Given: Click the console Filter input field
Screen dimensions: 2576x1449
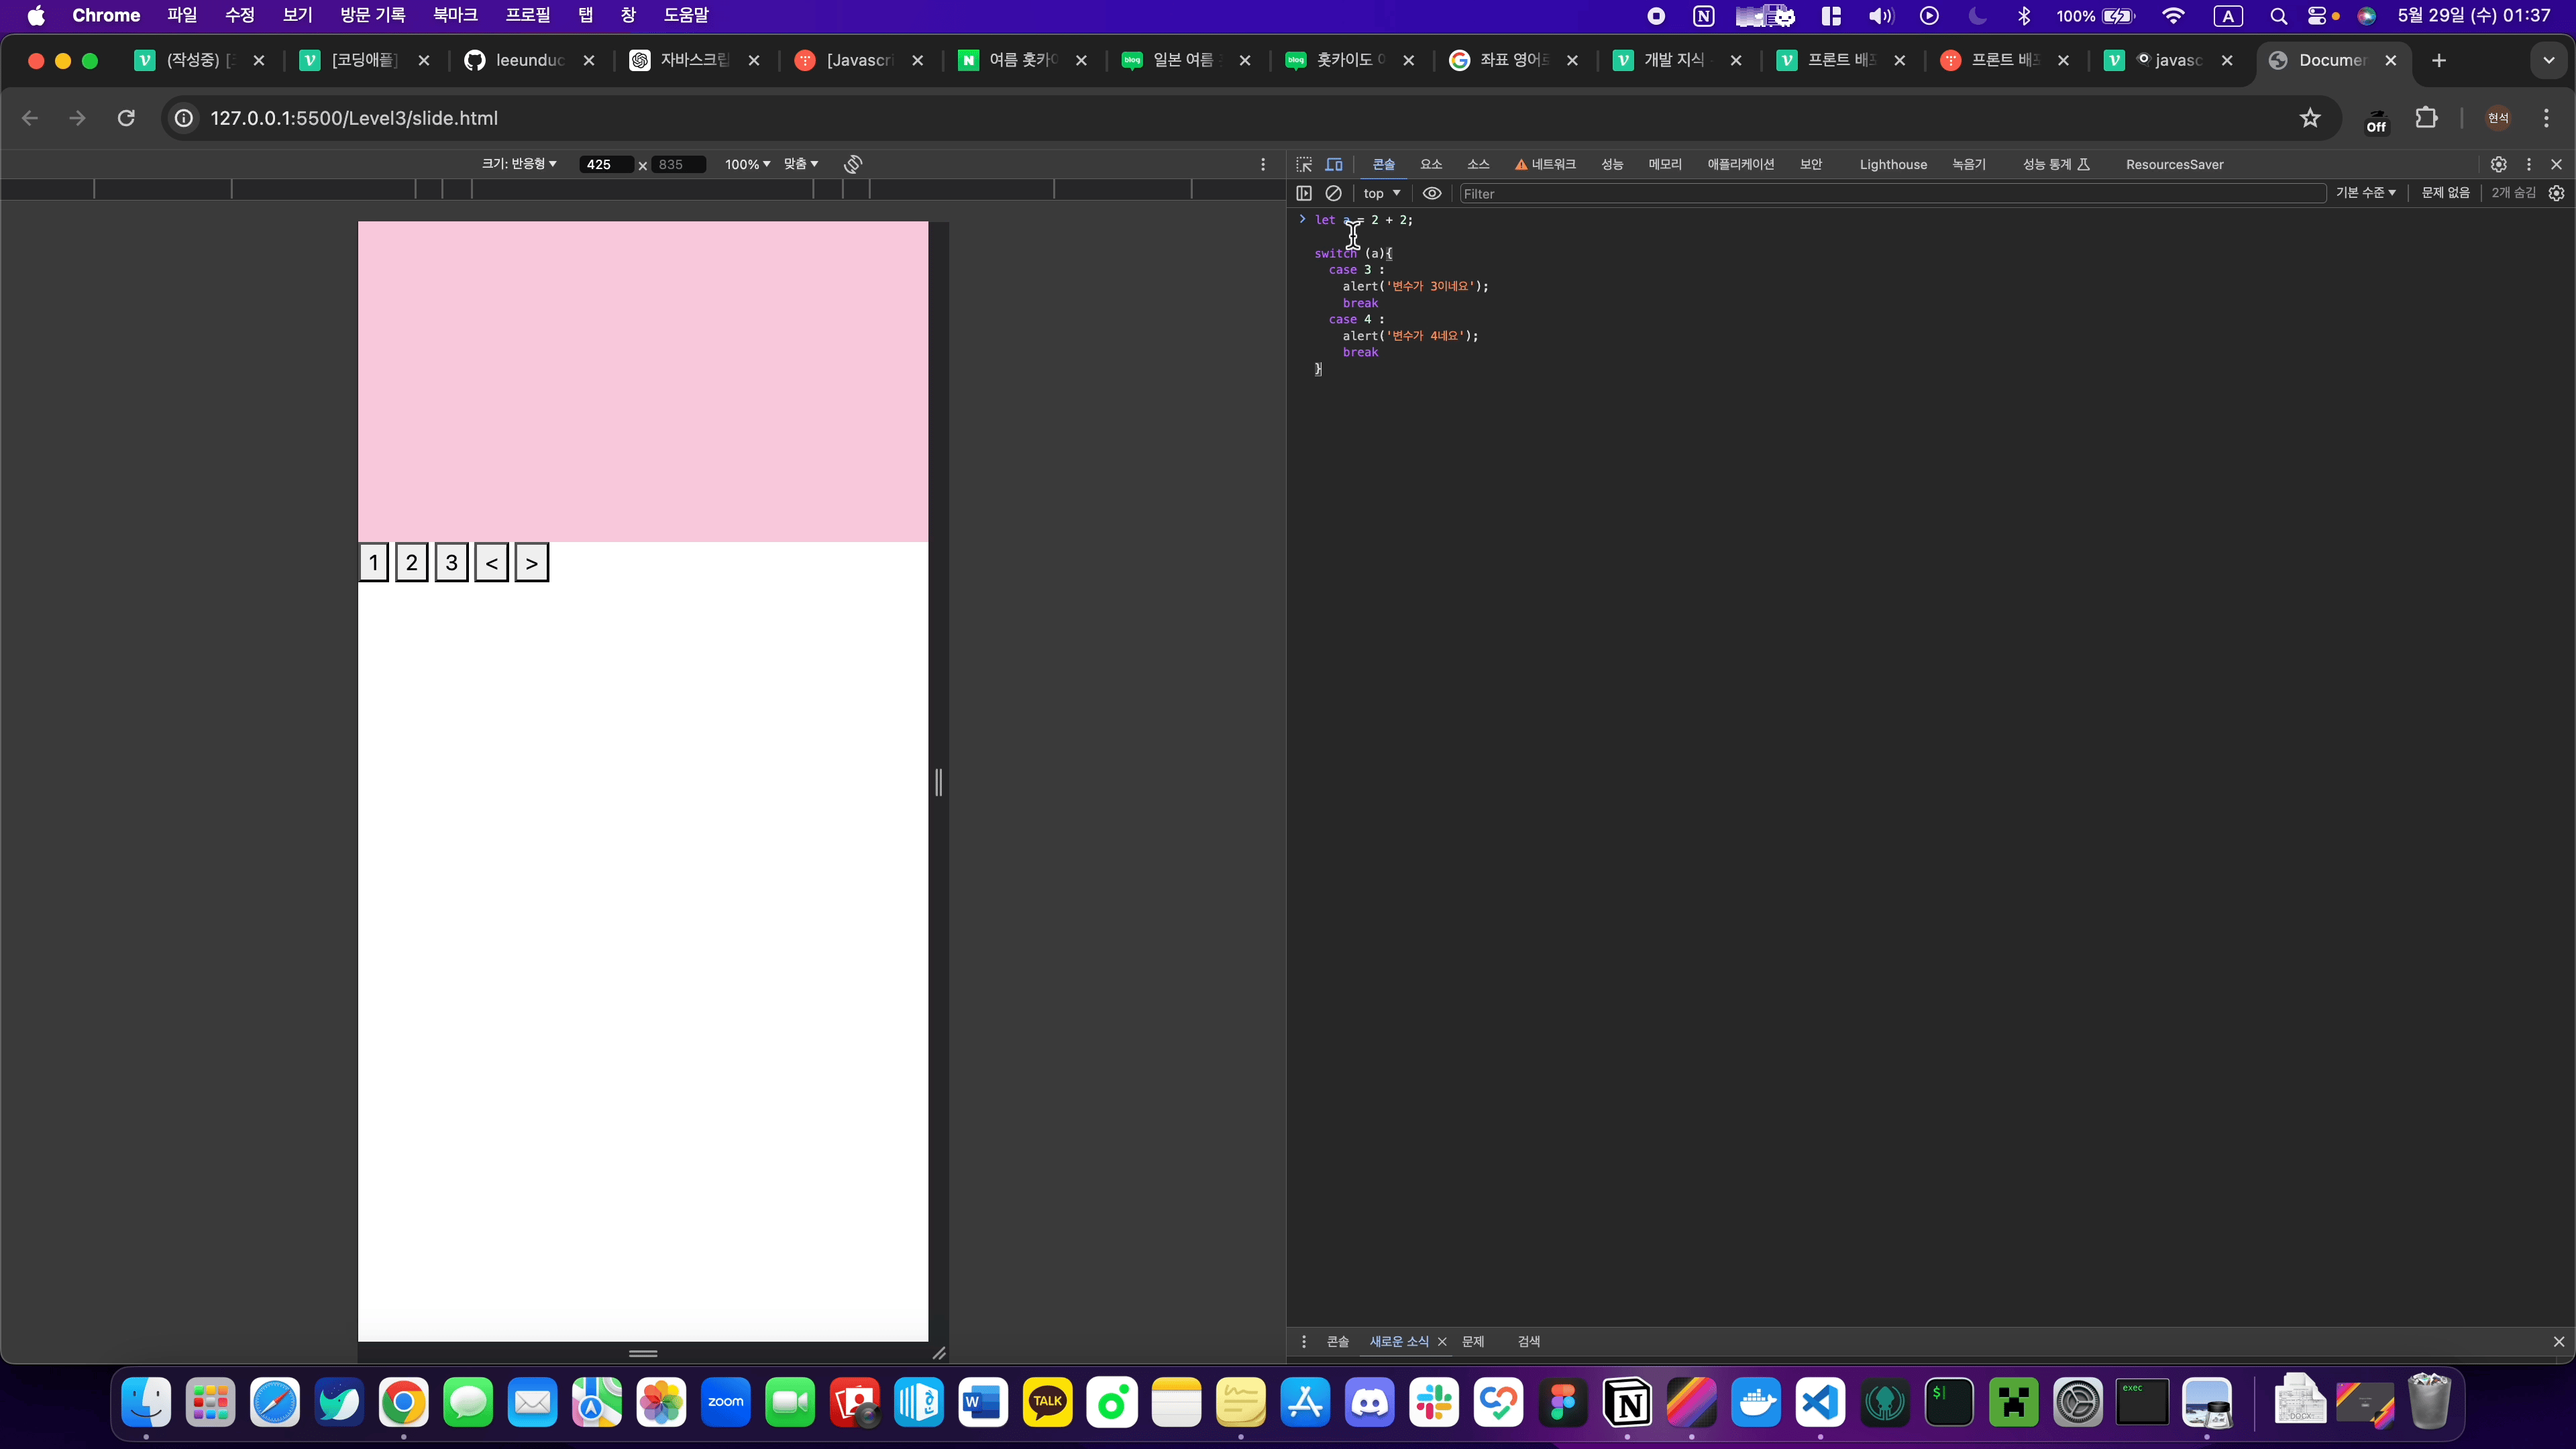Looking at the screenshot, I should (1890, 193).
